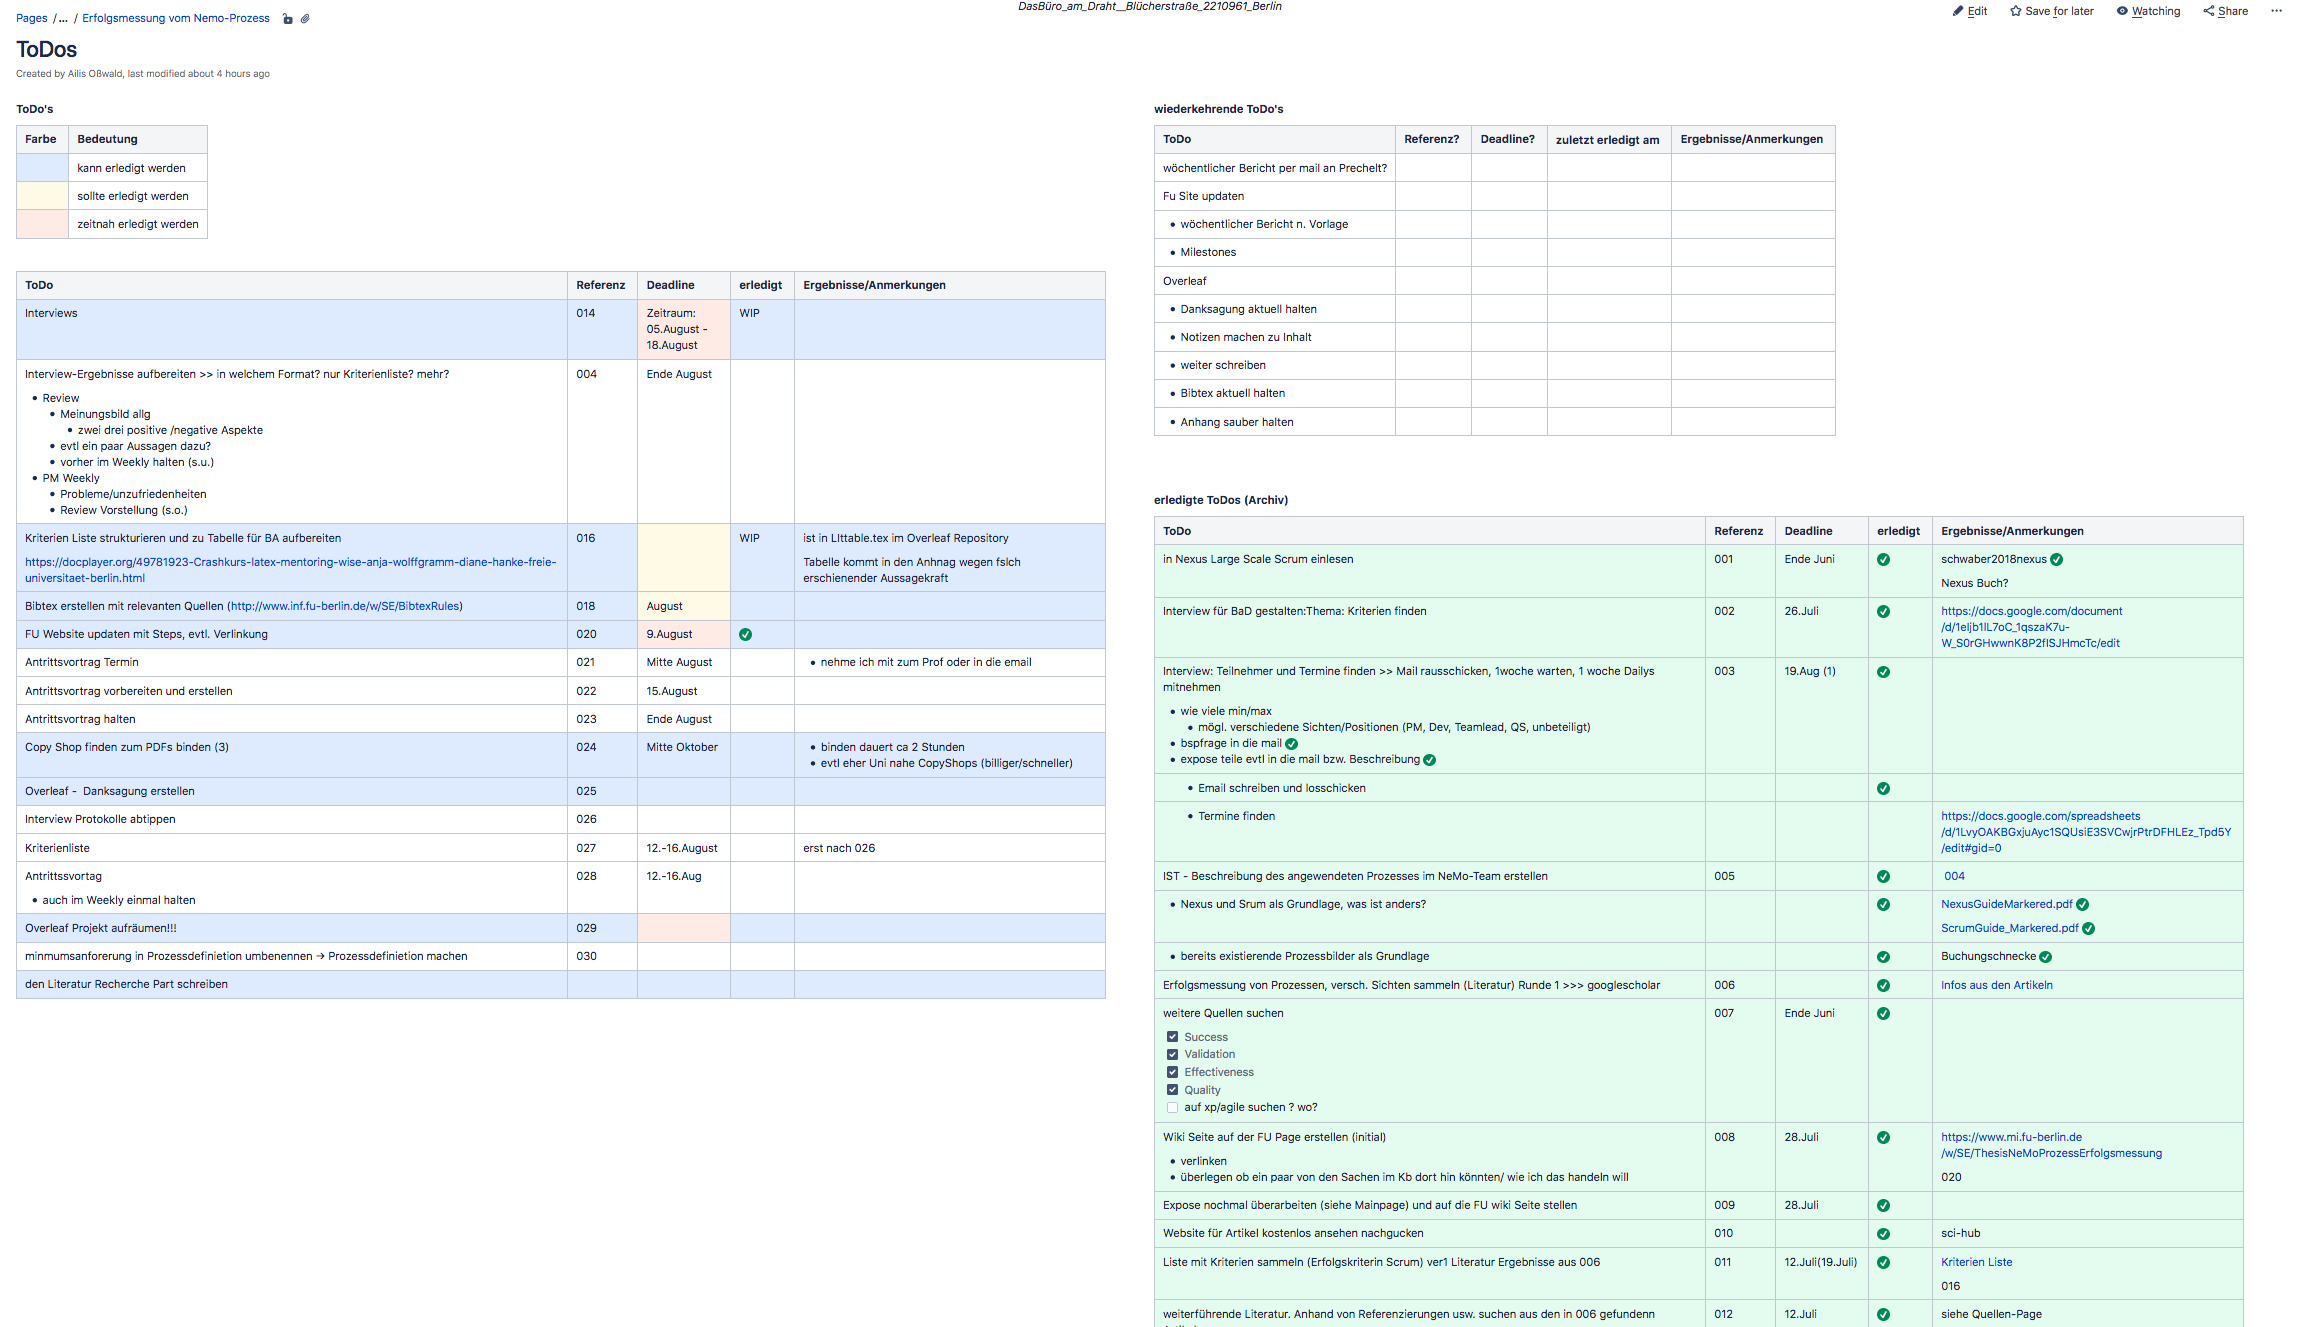Click green check next to Buchungsnecke
The image size is (2302, 1327).
[2045, 957]
